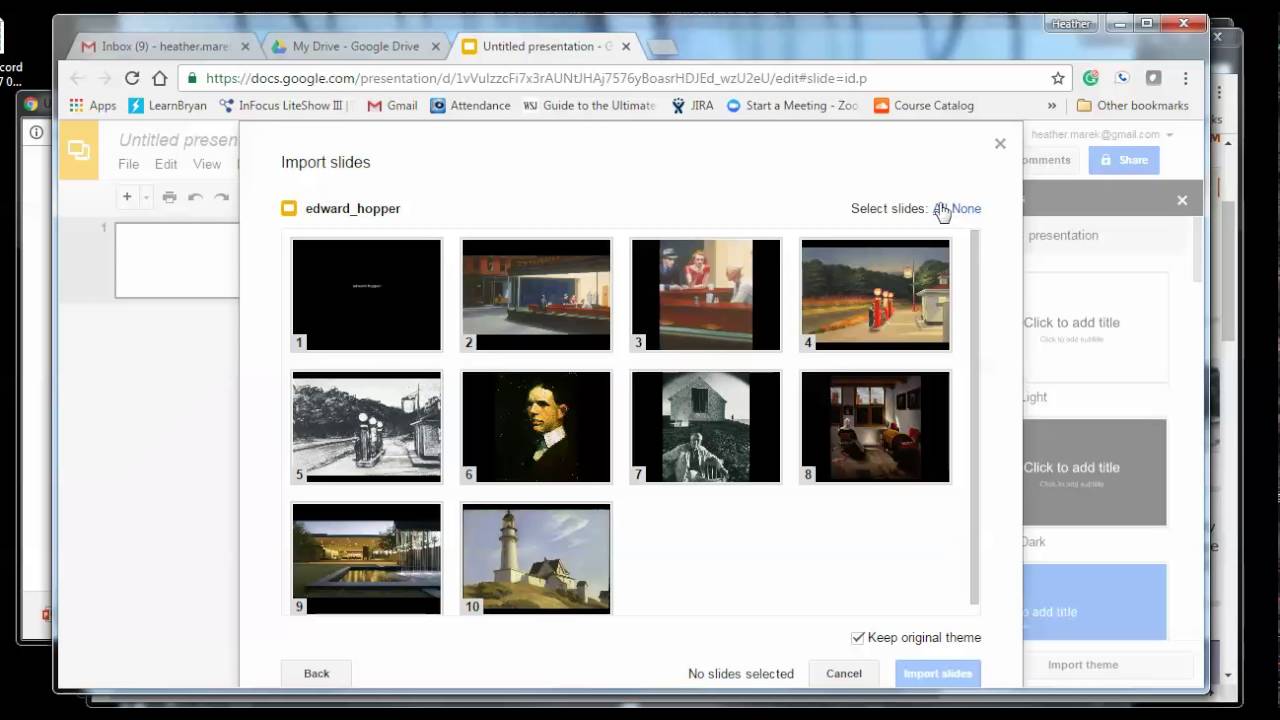Screen dimensions: 1280x720
Task: Open the LearnBryan bookmark
Action: click(x=167, y=105)
